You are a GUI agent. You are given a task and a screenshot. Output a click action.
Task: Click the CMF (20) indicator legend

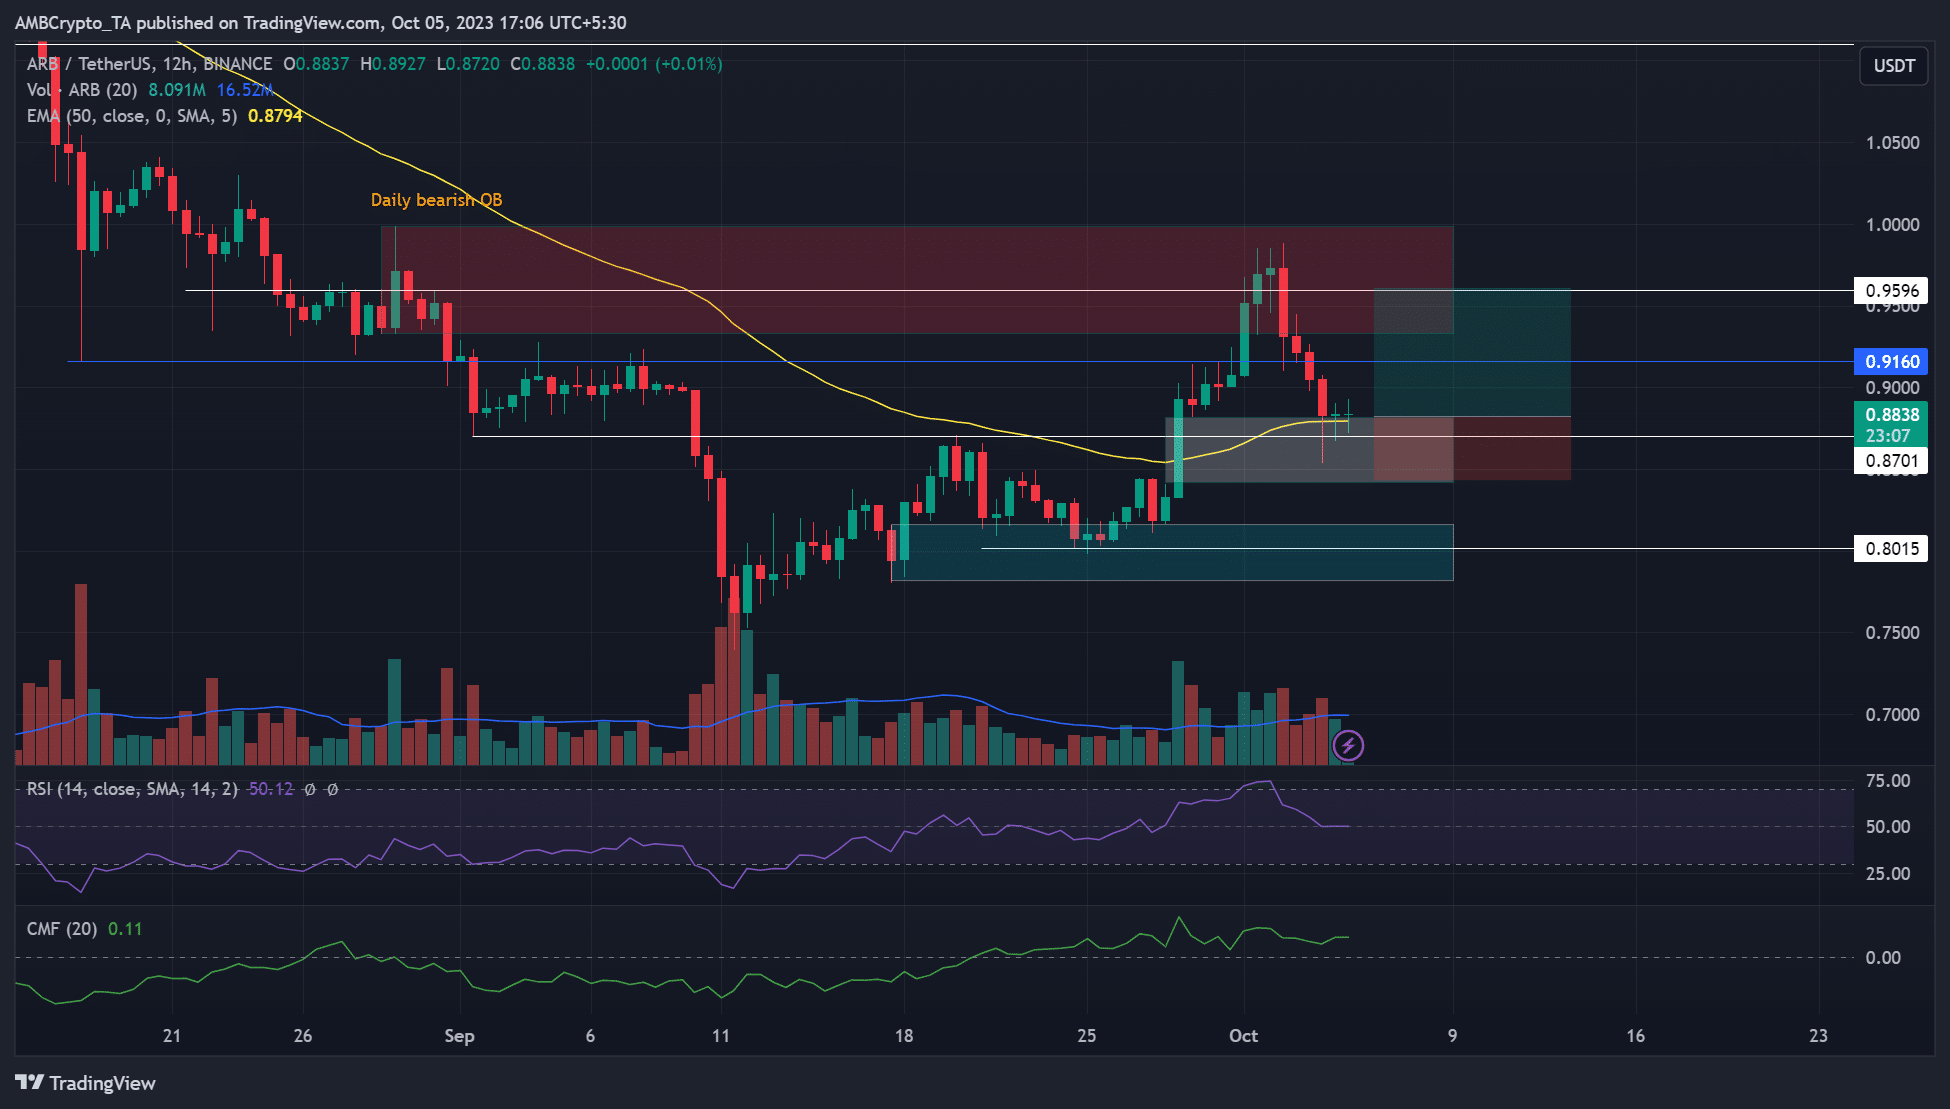tap(62, 929)
